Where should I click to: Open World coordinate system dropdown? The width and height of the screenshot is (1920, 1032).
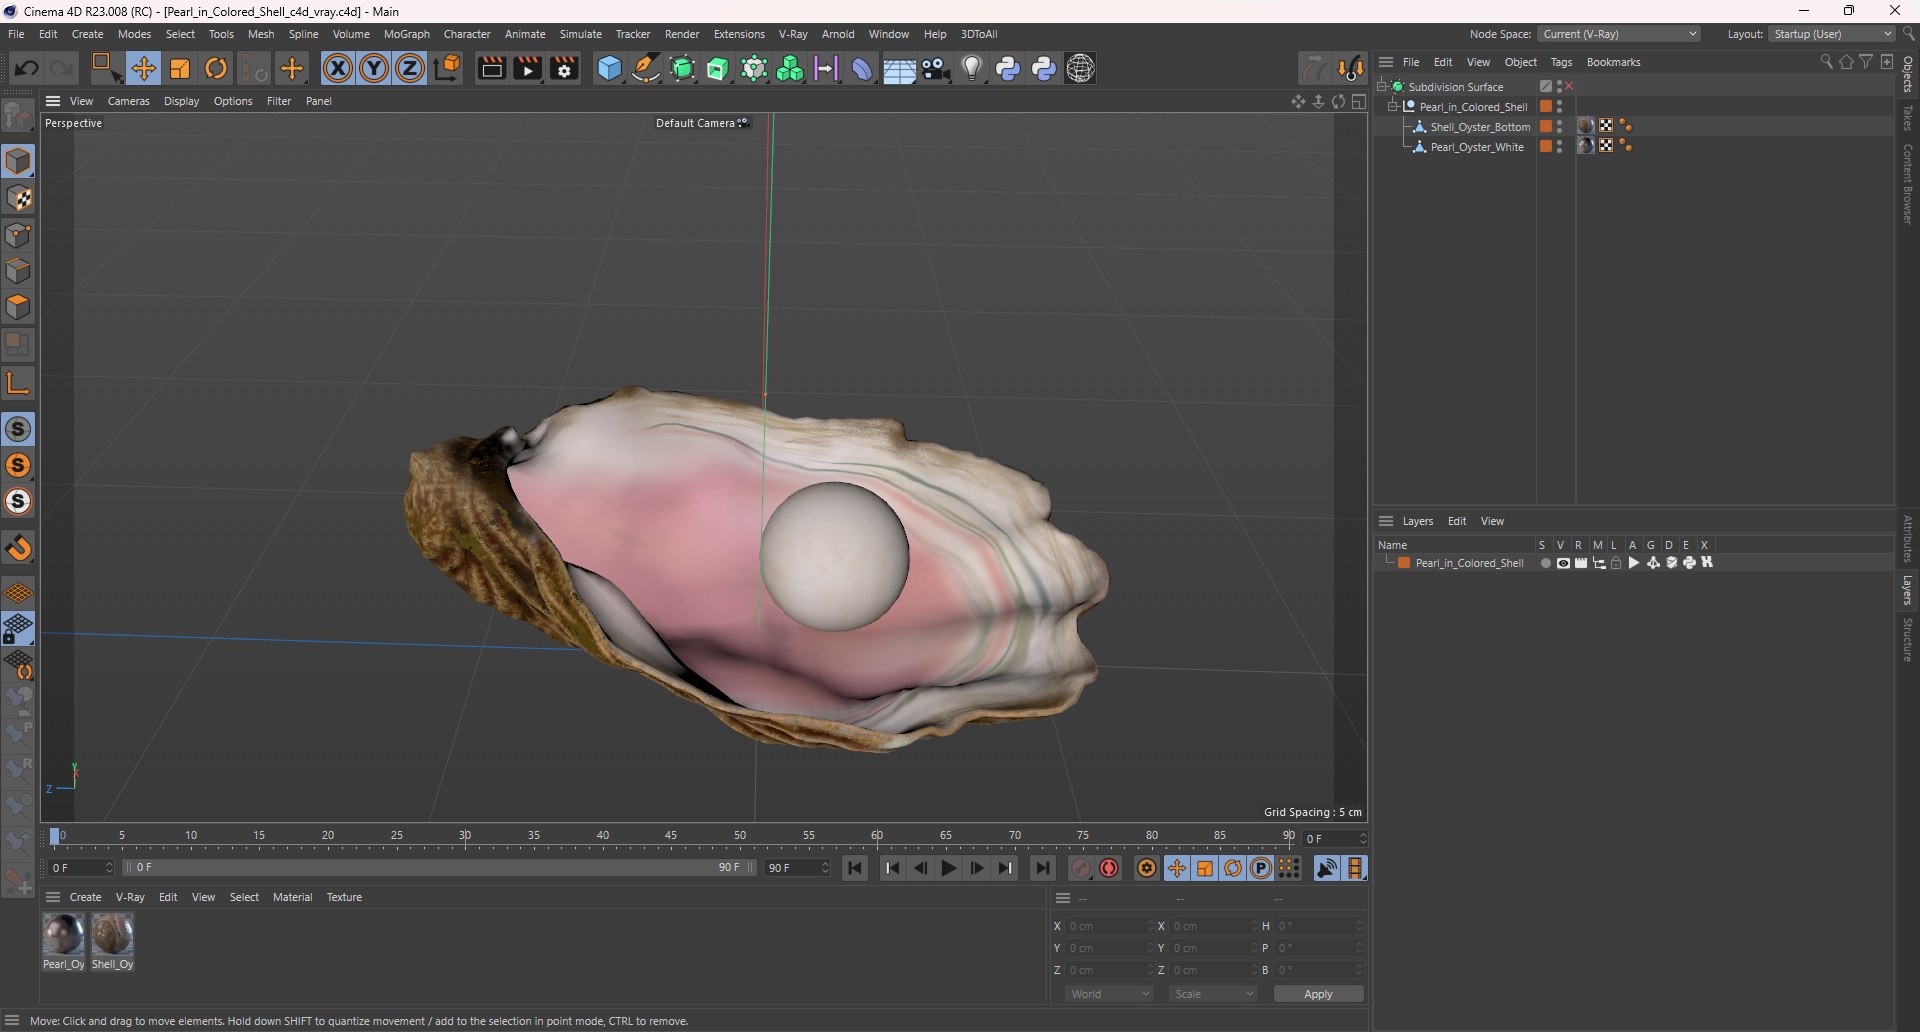pyautogui.click(x=1110, y=994)
